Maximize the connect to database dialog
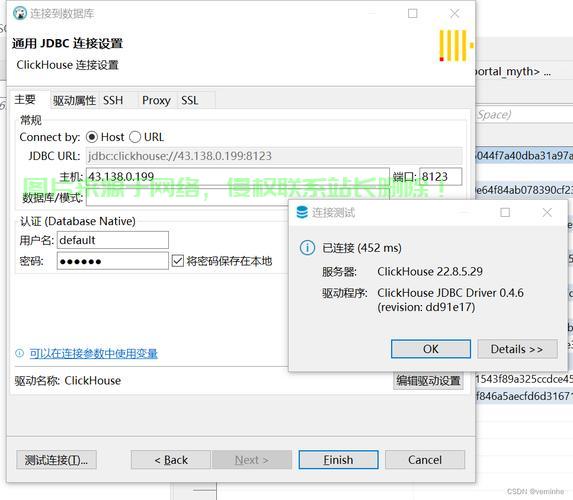The image size is (573, 500). click(x=413, y=14)
